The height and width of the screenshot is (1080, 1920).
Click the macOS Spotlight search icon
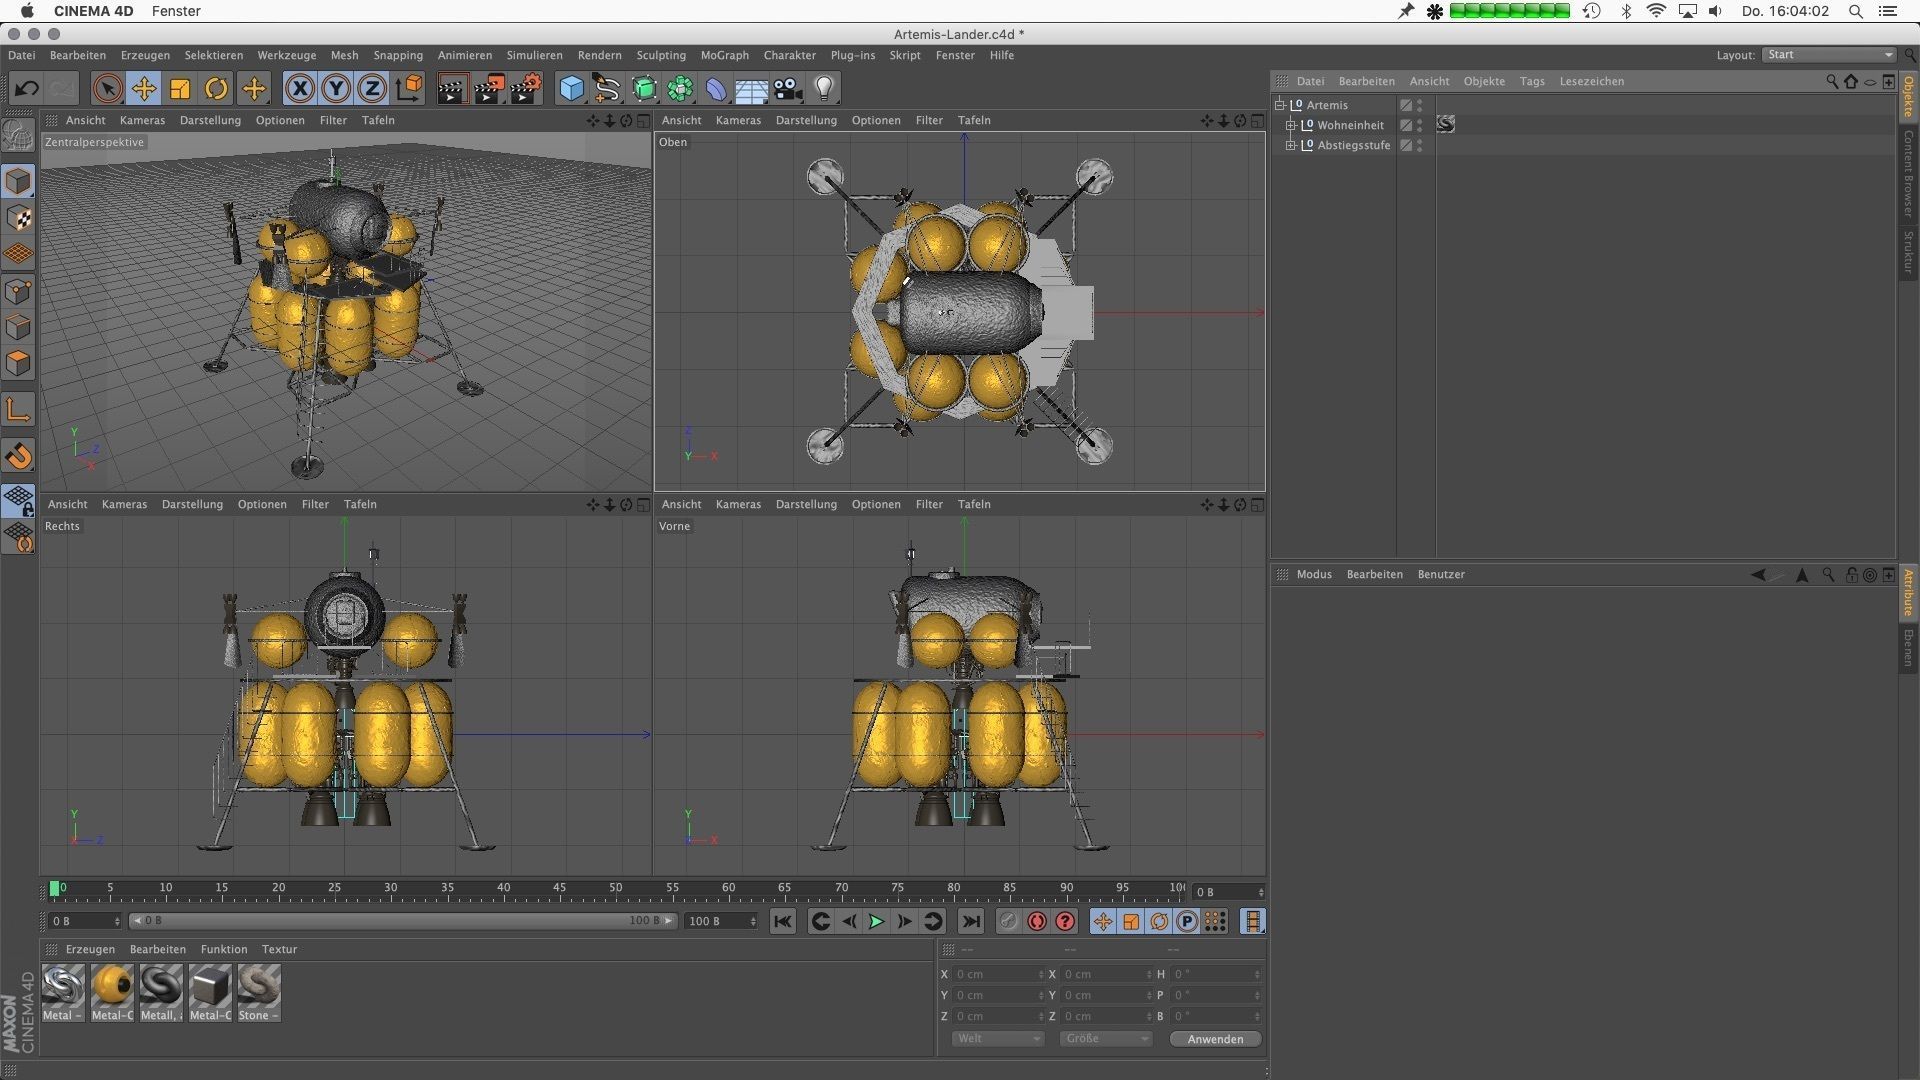[1855, 12]
